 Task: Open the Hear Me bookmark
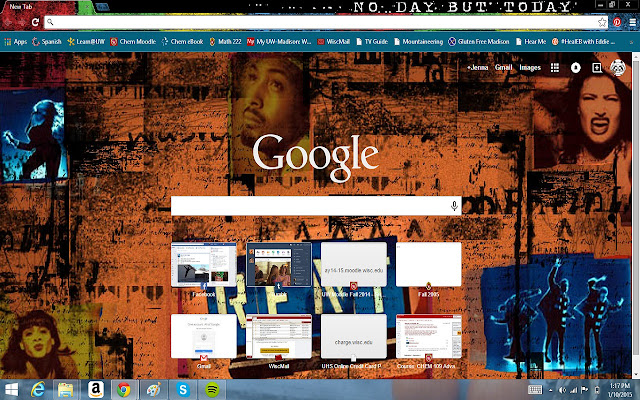pyautogui.click(x=531, y=42)
